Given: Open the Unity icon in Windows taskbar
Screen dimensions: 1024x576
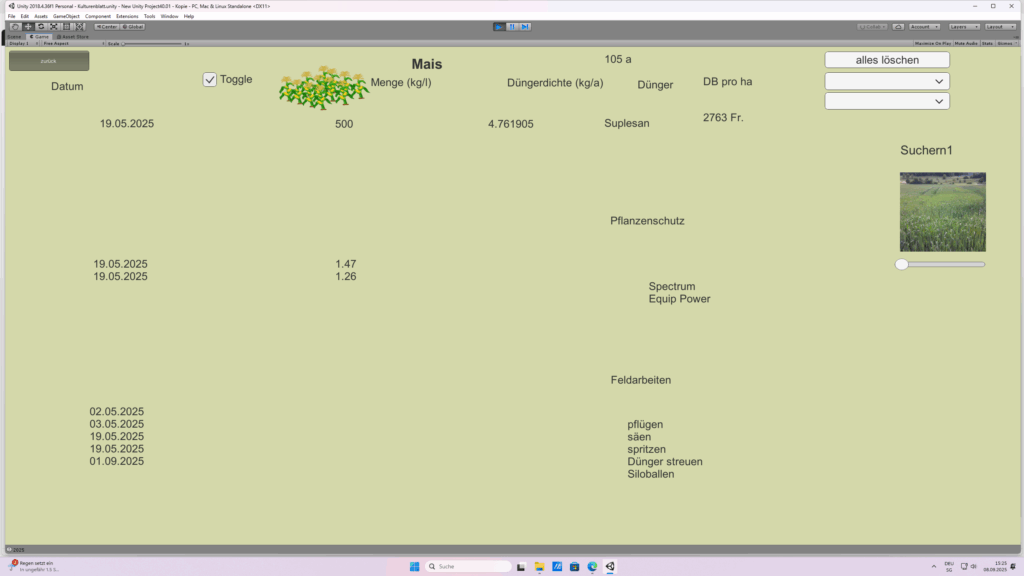Looking at the screenshot, I should (610, 566).
